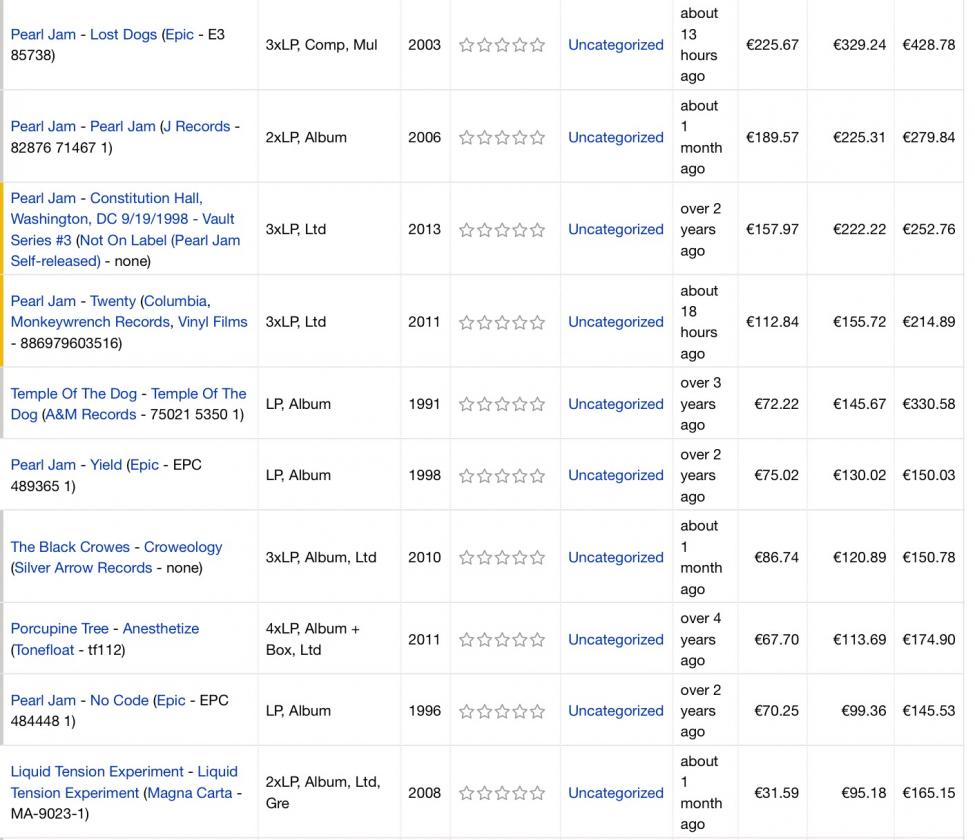Screen dimensions: 975x840
Task: Open the Porcupine Tree artist page
Action: pyautogui.click(x=59, y=629)
